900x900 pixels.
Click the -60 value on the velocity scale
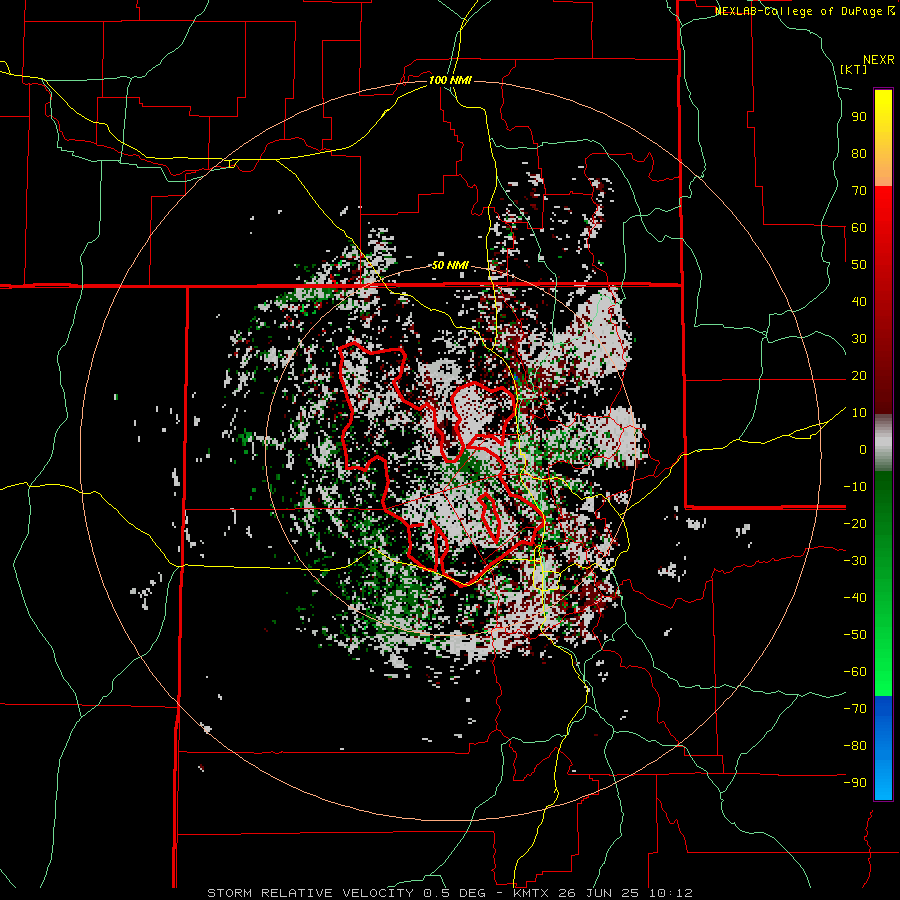pyautogui.click(x=855, y=672)
